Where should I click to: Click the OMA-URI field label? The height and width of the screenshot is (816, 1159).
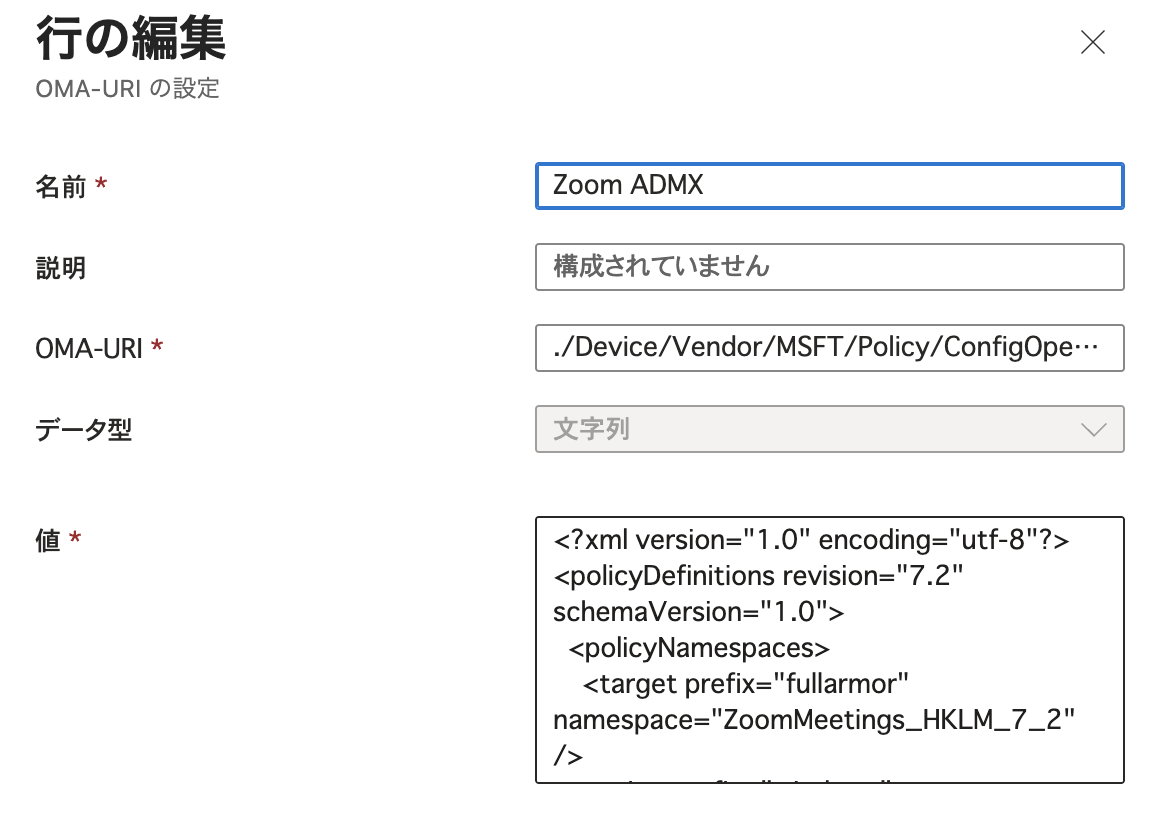[89, 349]
